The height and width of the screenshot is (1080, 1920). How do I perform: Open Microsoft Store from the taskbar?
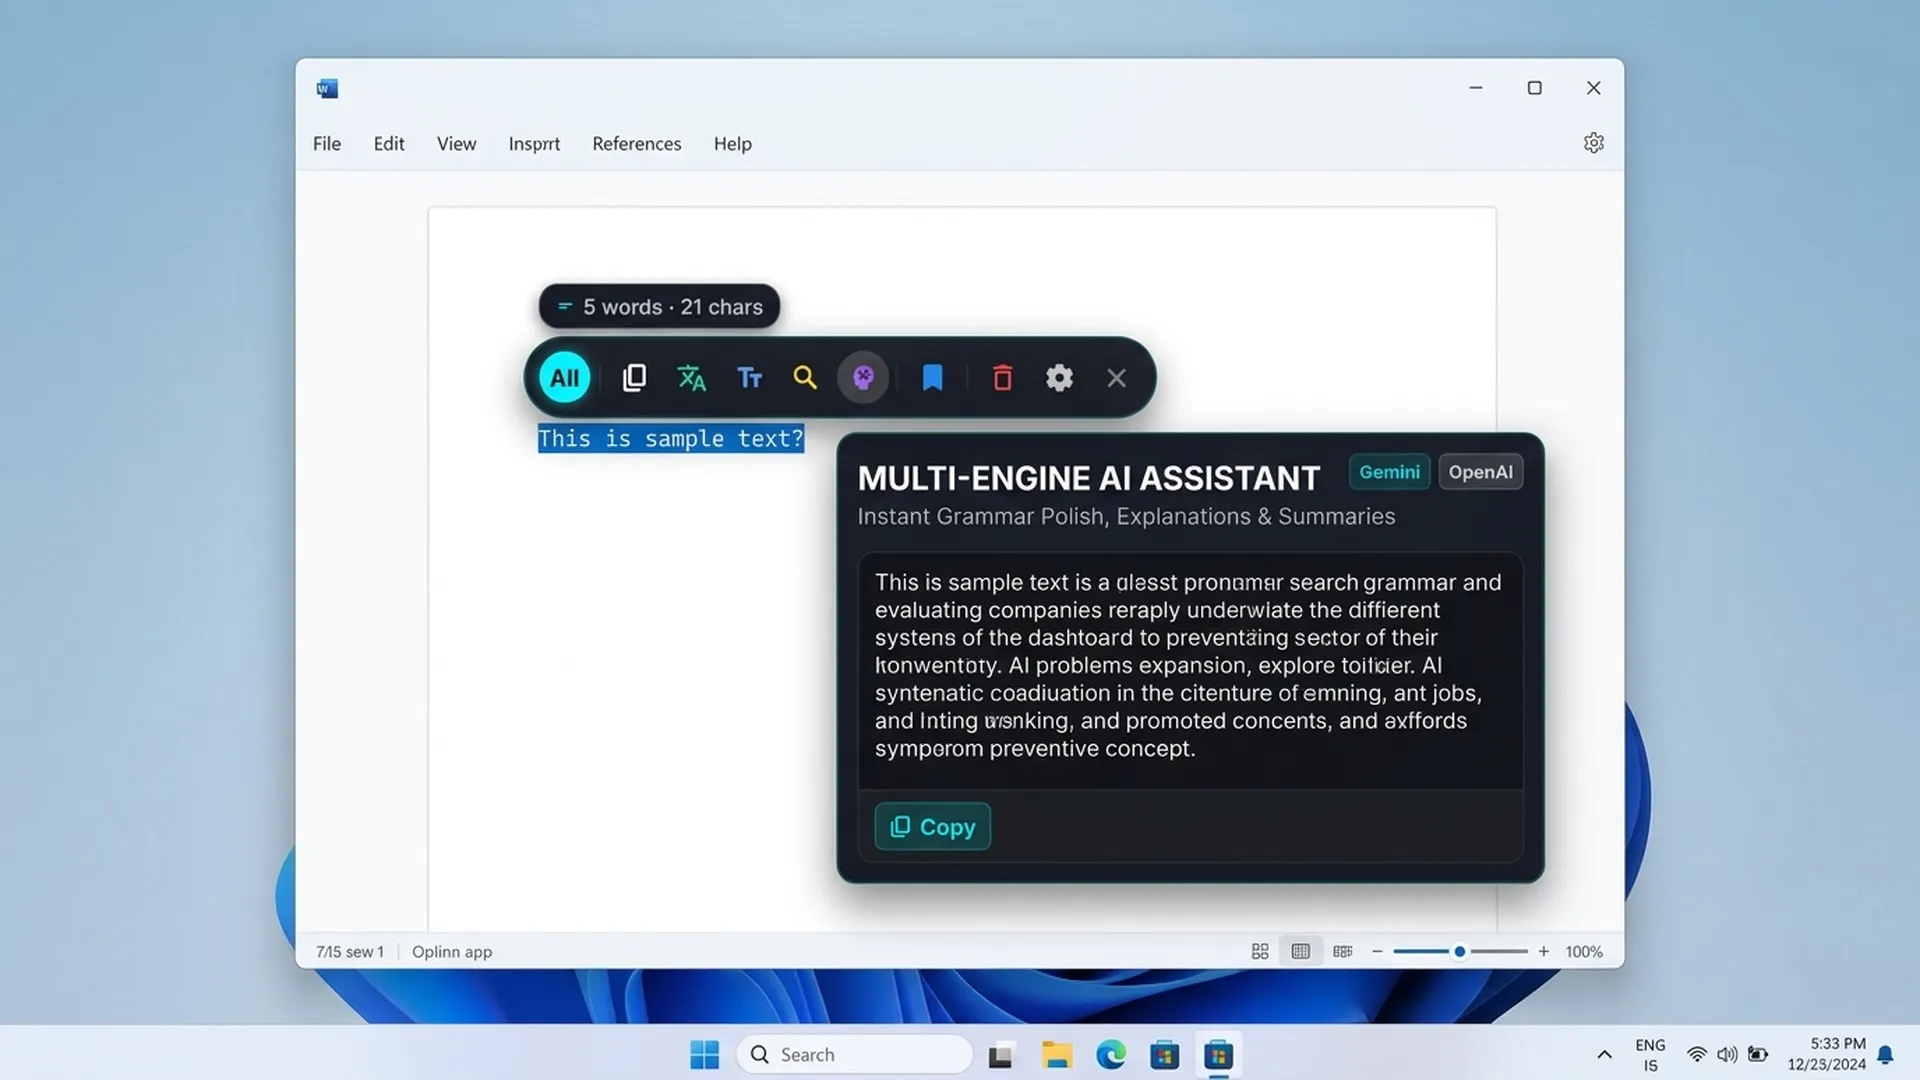click(x=1165, y=1055)
